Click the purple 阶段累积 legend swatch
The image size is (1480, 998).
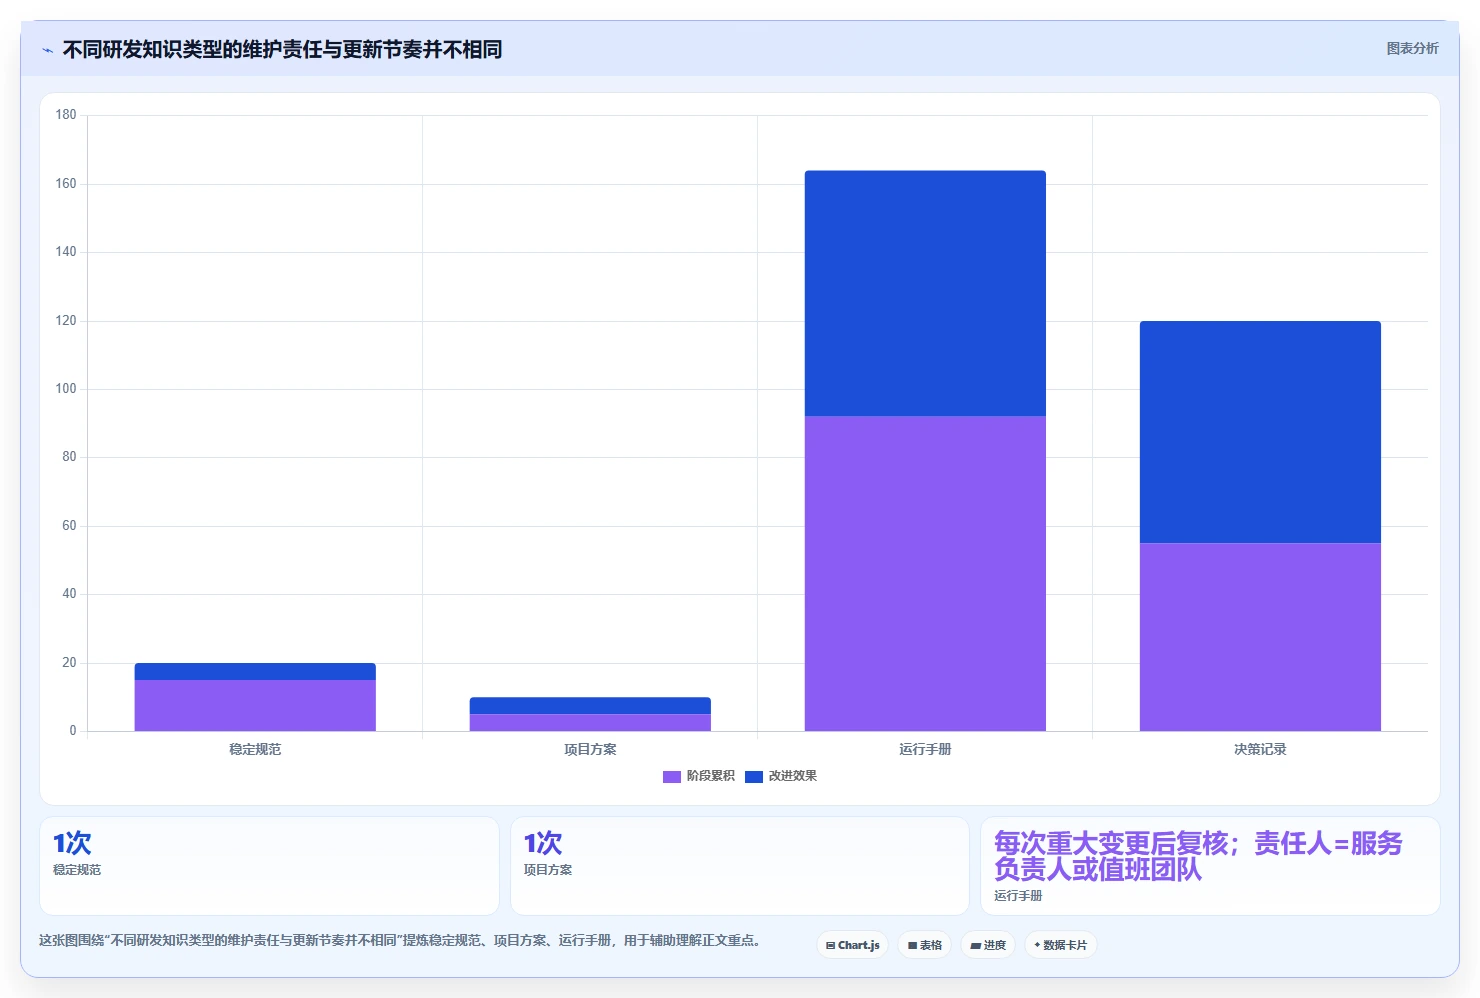coord(672,777)
